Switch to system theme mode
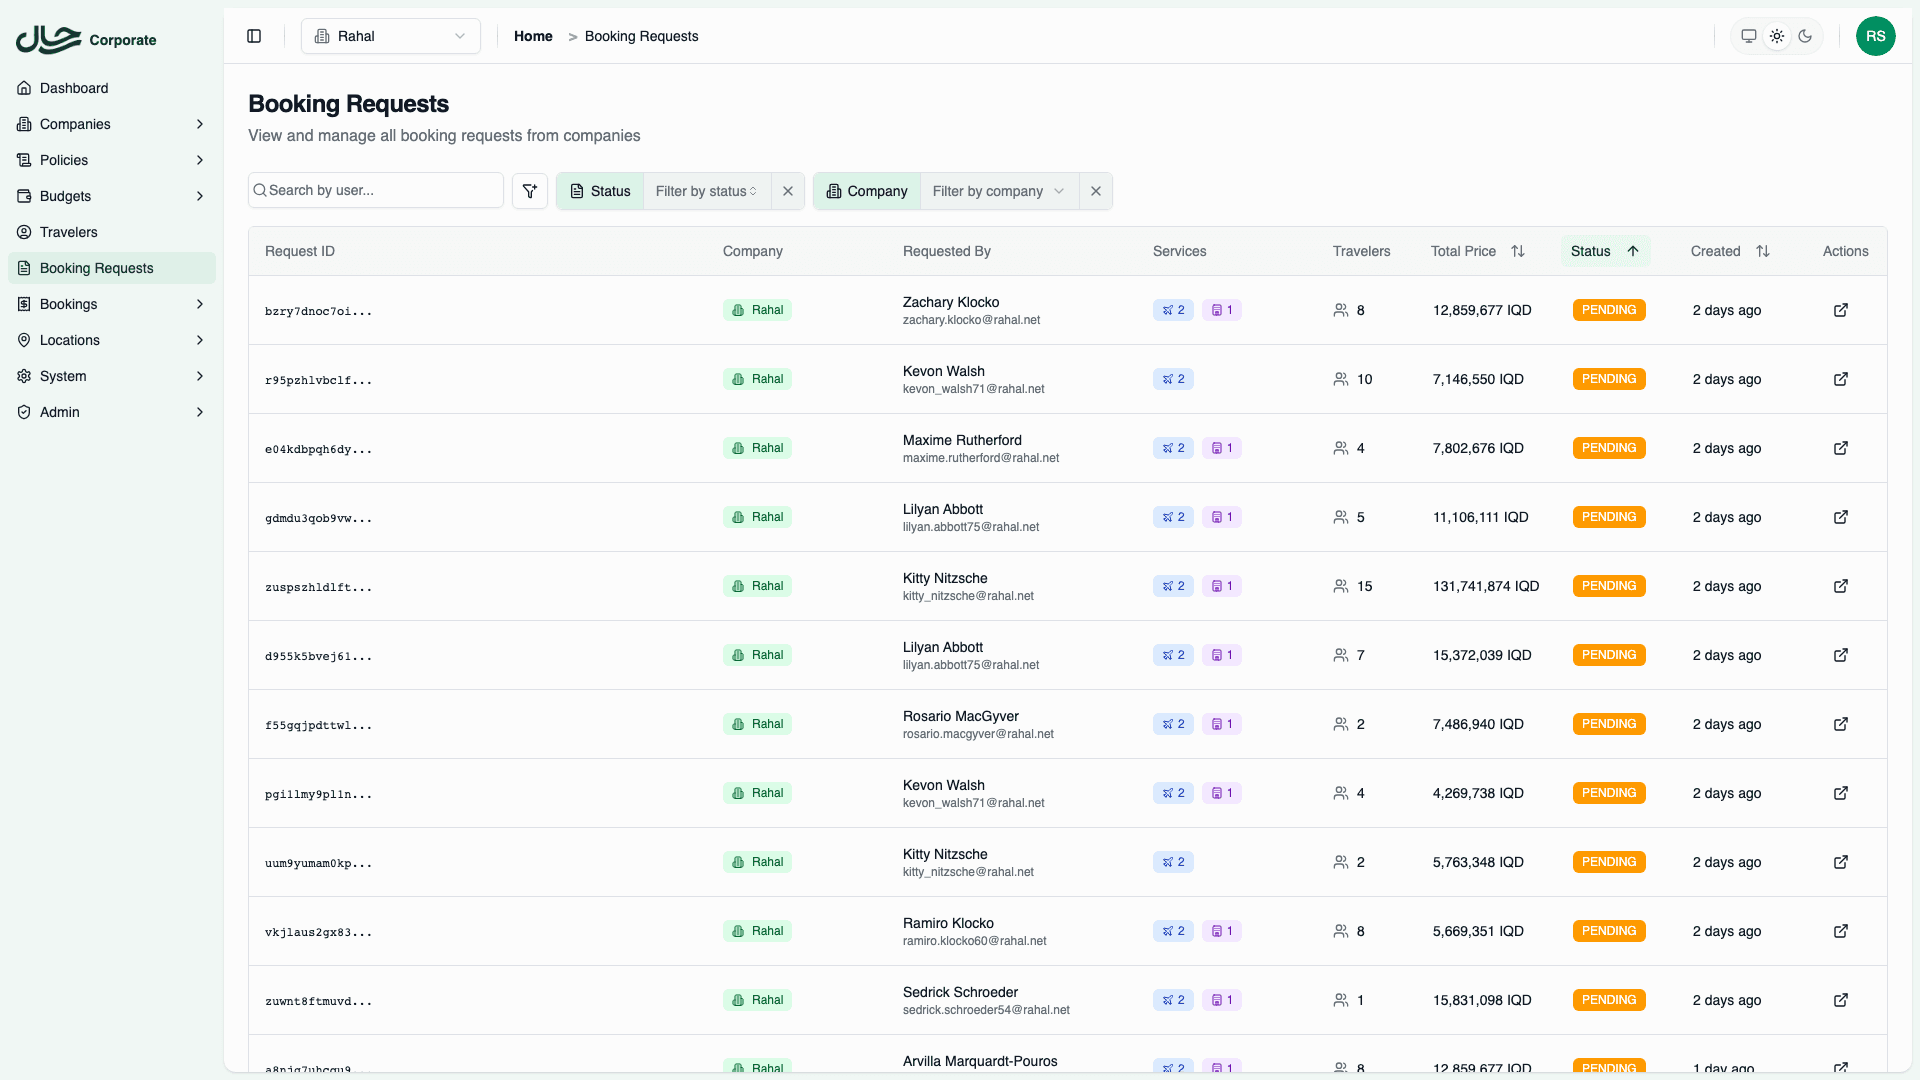Viewport: 1920px width, 1080px height. pyautogui.click(x=1748, y=35)
